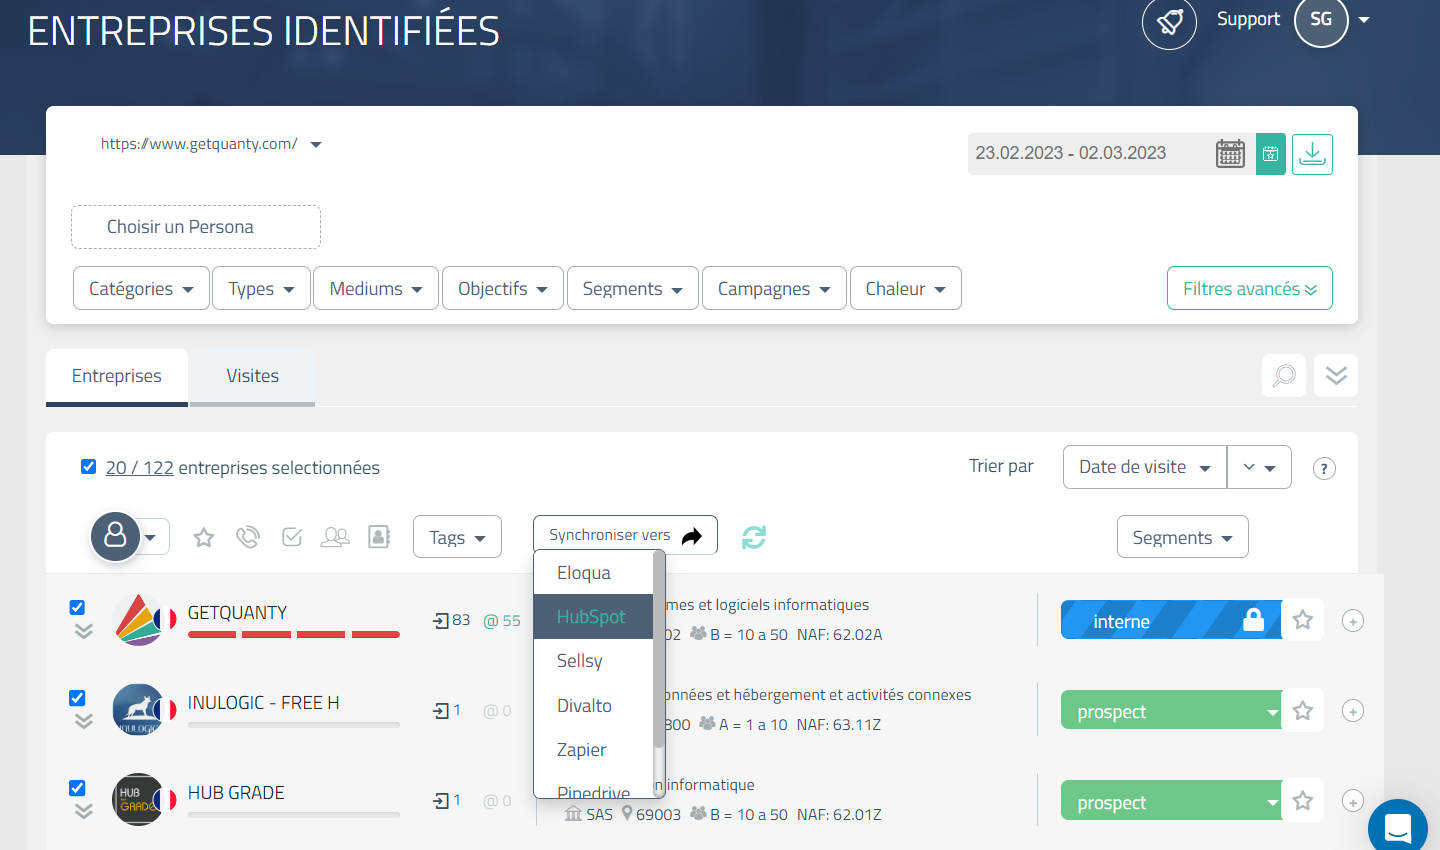Click the green calendar star icon
The width and height of the screenshot is (1440, 850).
click(x=1270, y=154)
